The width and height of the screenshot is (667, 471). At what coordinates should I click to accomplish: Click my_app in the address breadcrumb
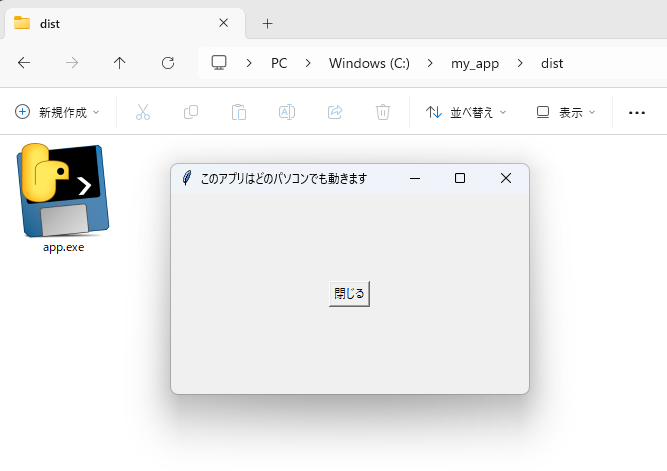point(474,63)
